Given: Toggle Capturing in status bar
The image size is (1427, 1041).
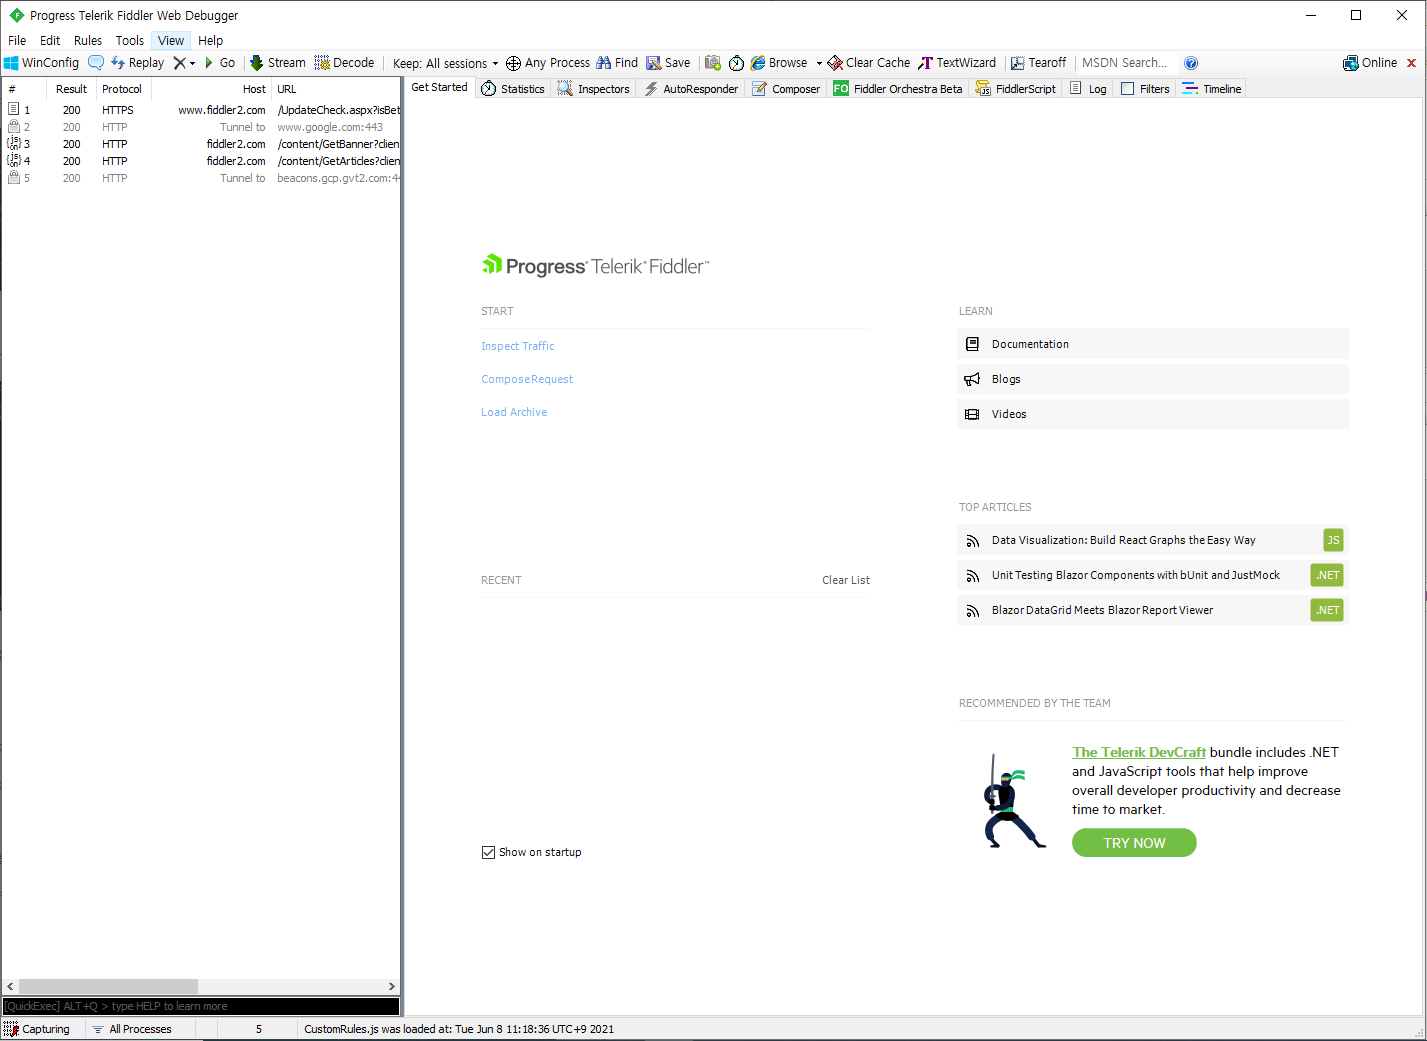Looking at the screenshot, I should pyautogui.click(x=37, y=1029).
